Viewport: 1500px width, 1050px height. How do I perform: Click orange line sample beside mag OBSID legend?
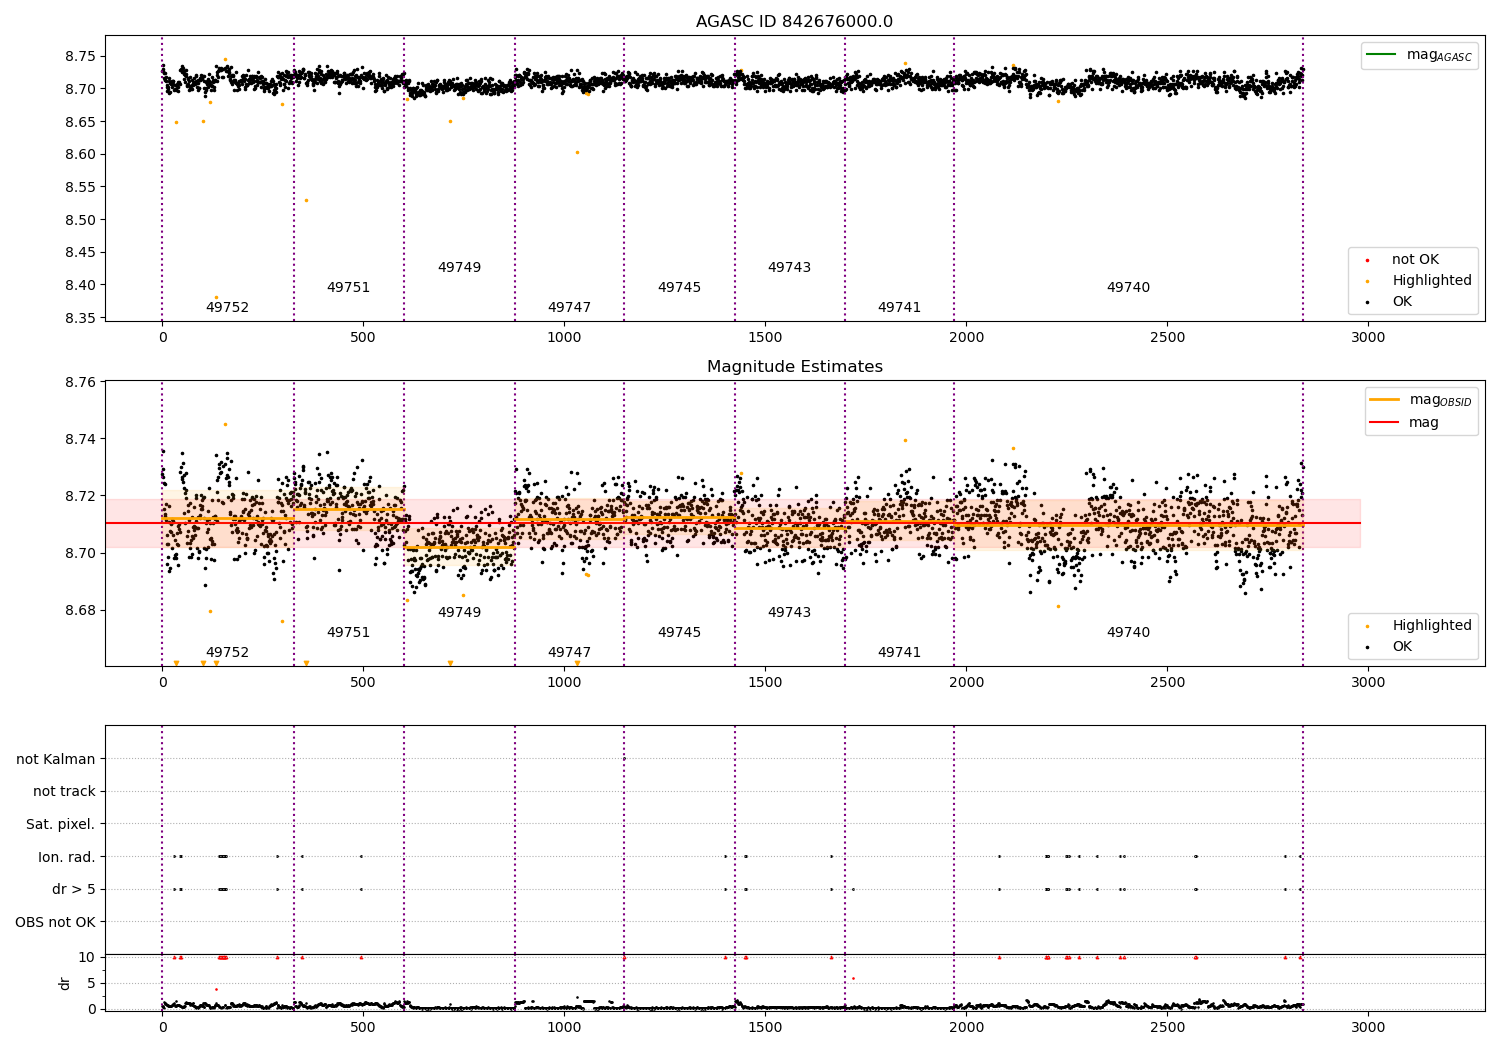1384,400
